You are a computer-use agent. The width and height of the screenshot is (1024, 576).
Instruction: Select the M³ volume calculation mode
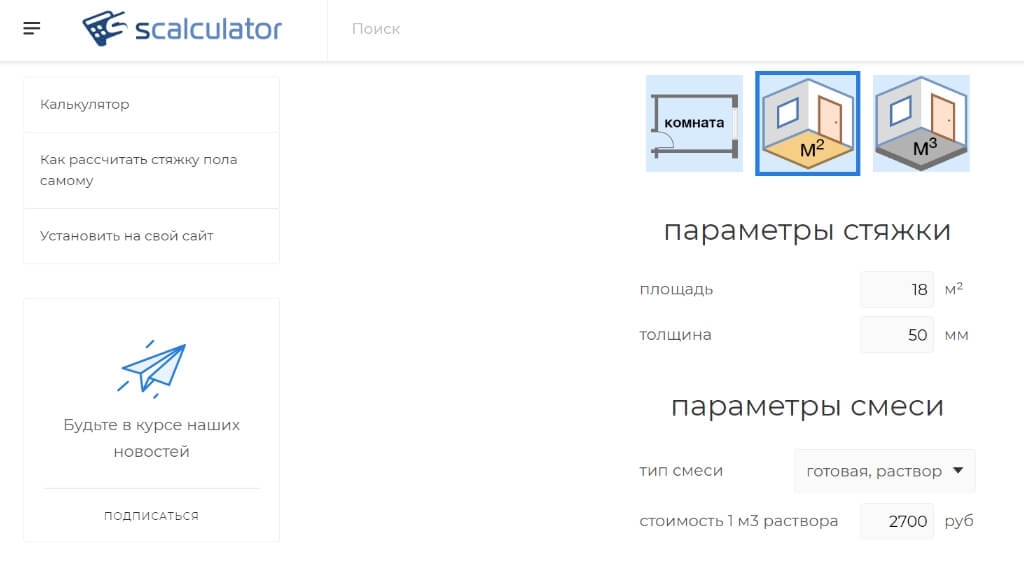tap(921, 123)
